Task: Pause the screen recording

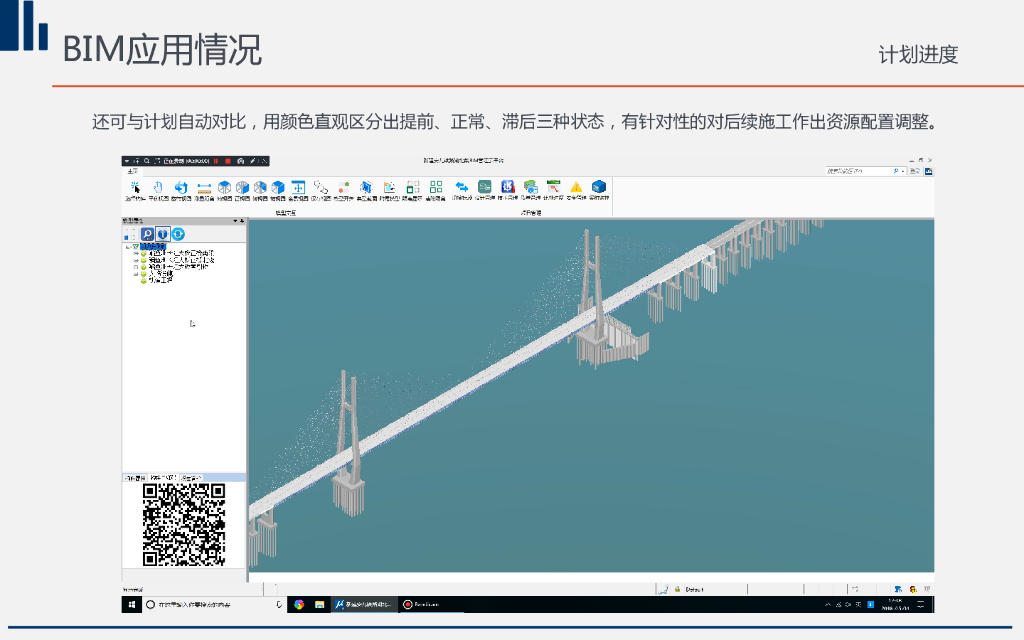Action: 216,161
